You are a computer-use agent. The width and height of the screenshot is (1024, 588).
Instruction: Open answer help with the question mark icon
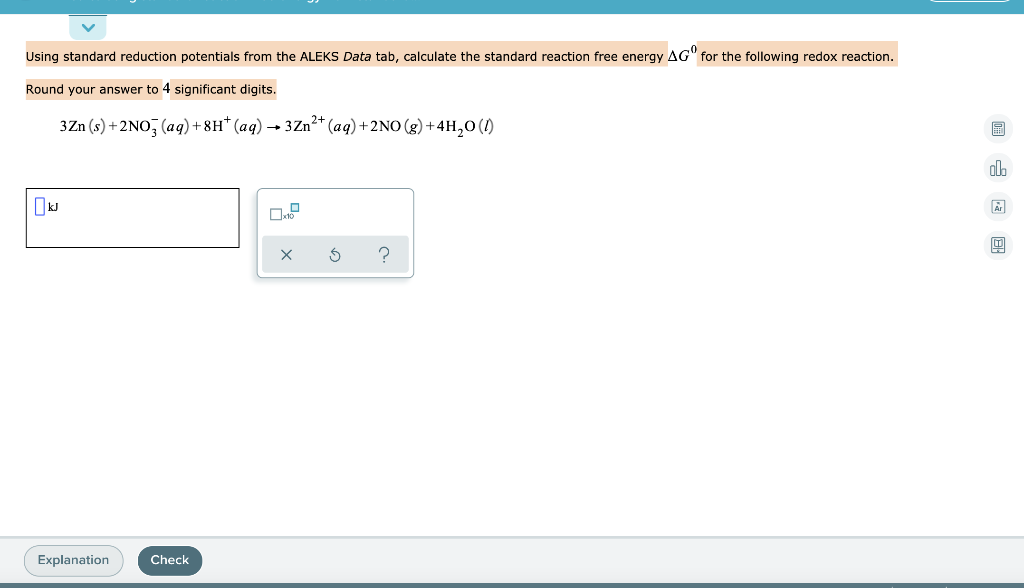click(384, 254)
